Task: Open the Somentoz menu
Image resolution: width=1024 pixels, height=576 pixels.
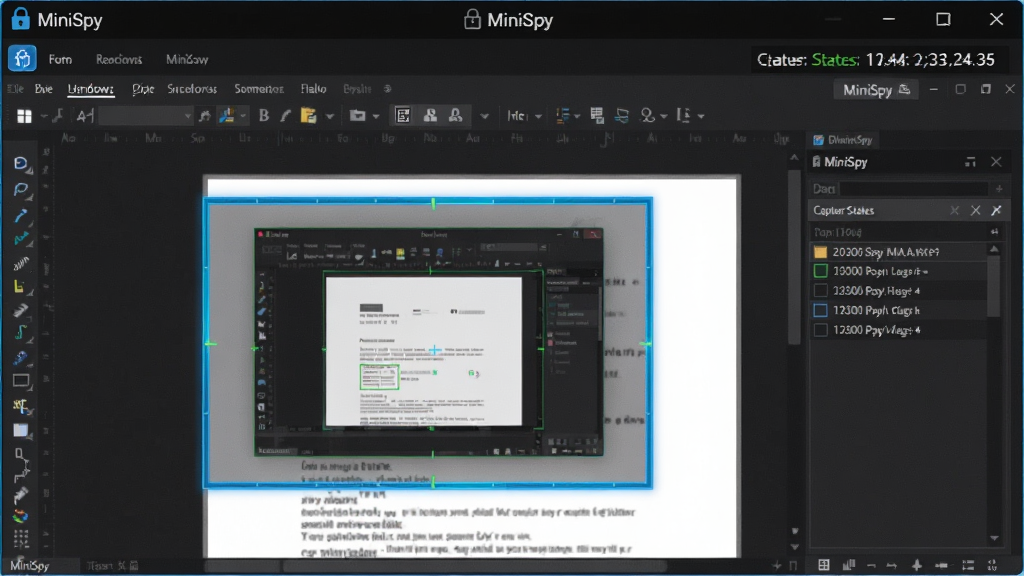Action: 259,89
